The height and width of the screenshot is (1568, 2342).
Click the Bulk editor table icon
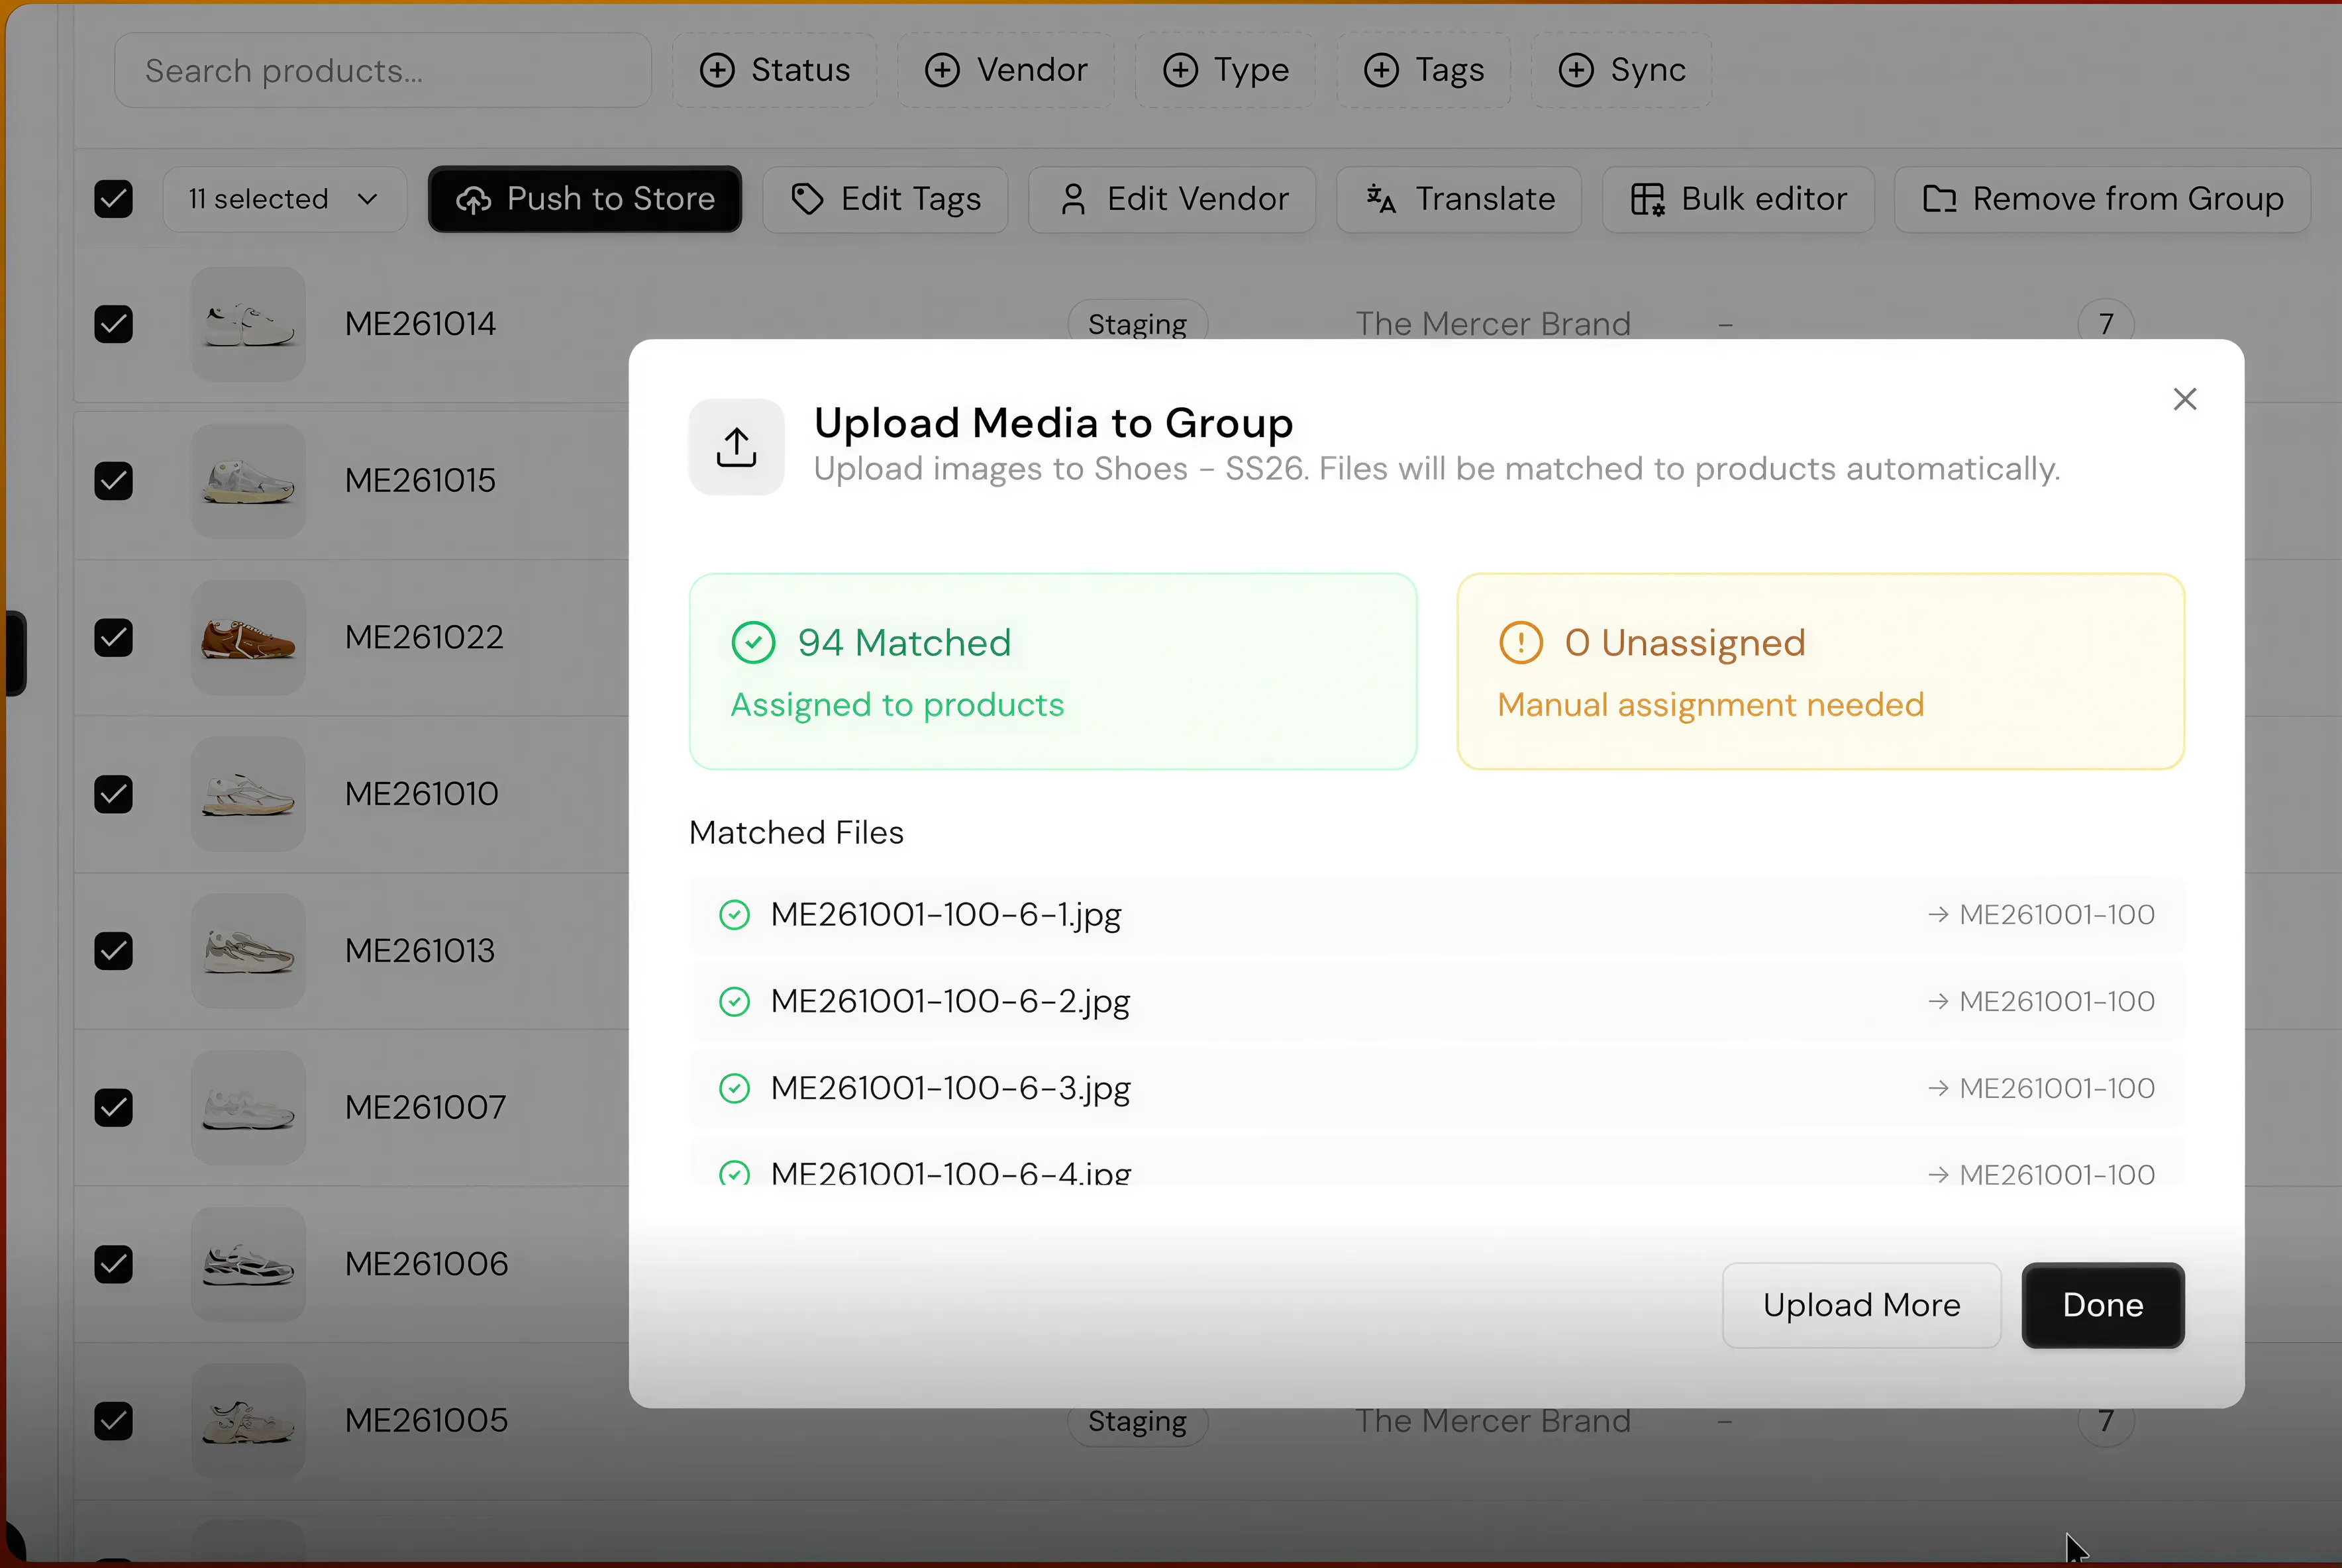pyautogui.click(x=1647, y=199)
